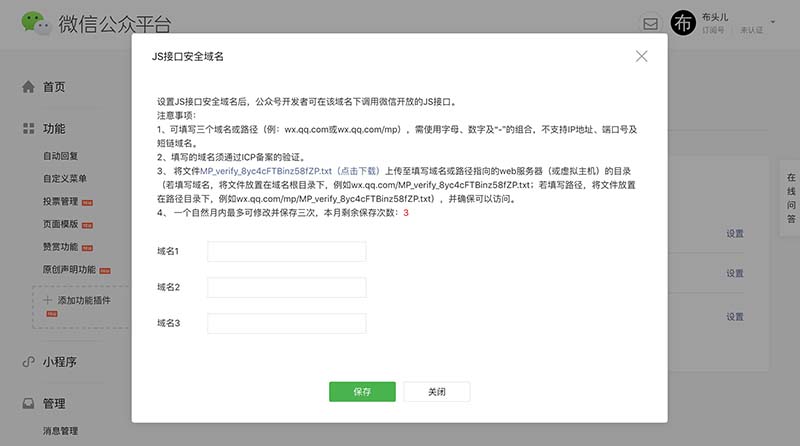This screenshot has width=800, height=446.
Task: Open 消息管理 in sidebar
Action: coord(61,431)
